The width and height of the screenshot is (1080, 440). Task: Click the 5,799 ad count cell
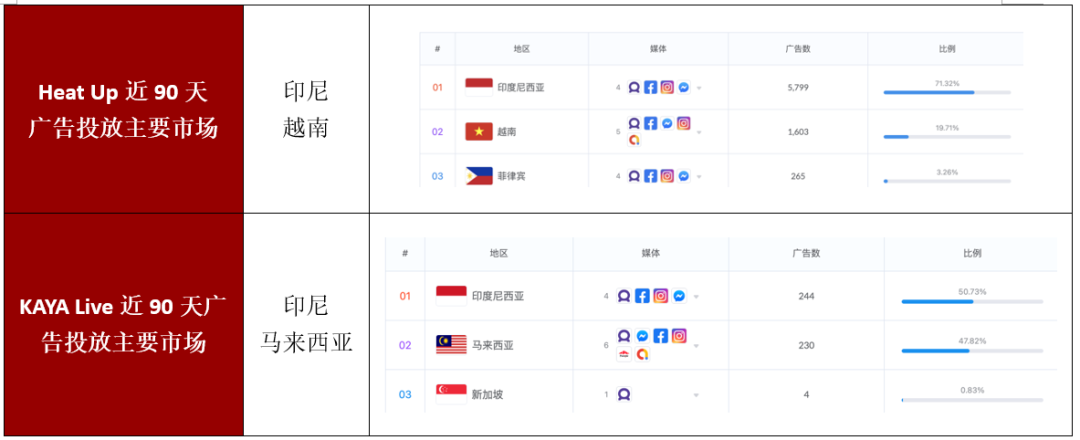pyautogui.click(x=797, y=88)
